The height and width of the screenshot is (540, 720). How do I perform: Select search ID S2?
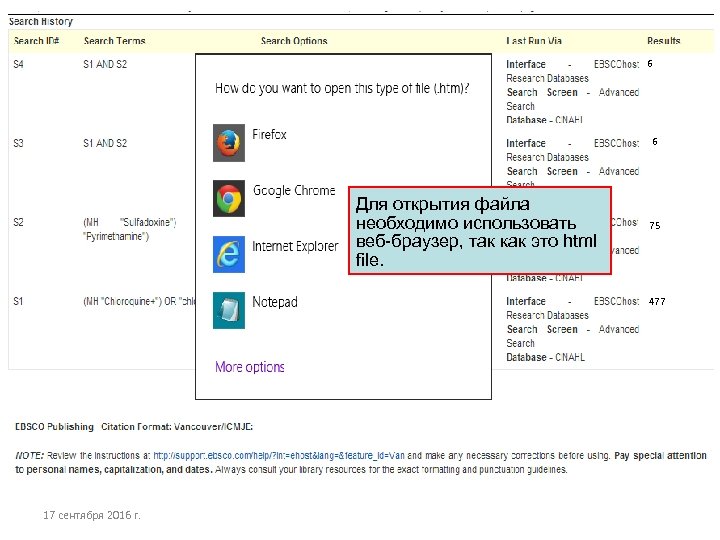18,222
